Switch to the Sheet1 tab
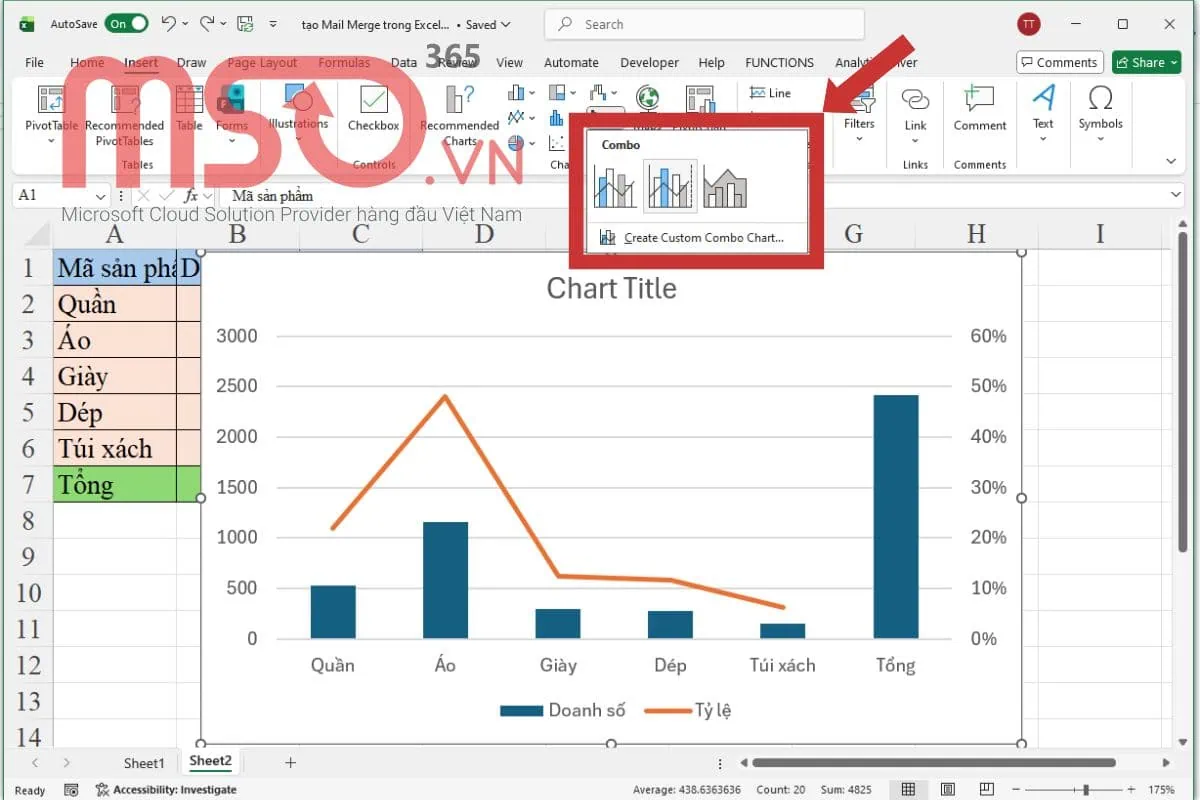1200x800 pixels. [143, 762]
